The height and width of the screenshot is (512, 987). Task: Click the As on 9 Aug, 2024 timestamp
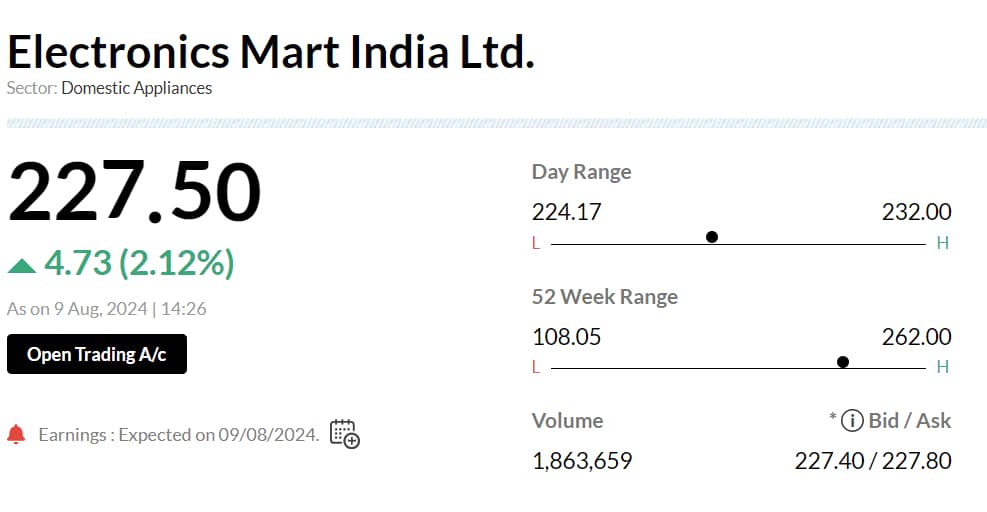[107, 309]
